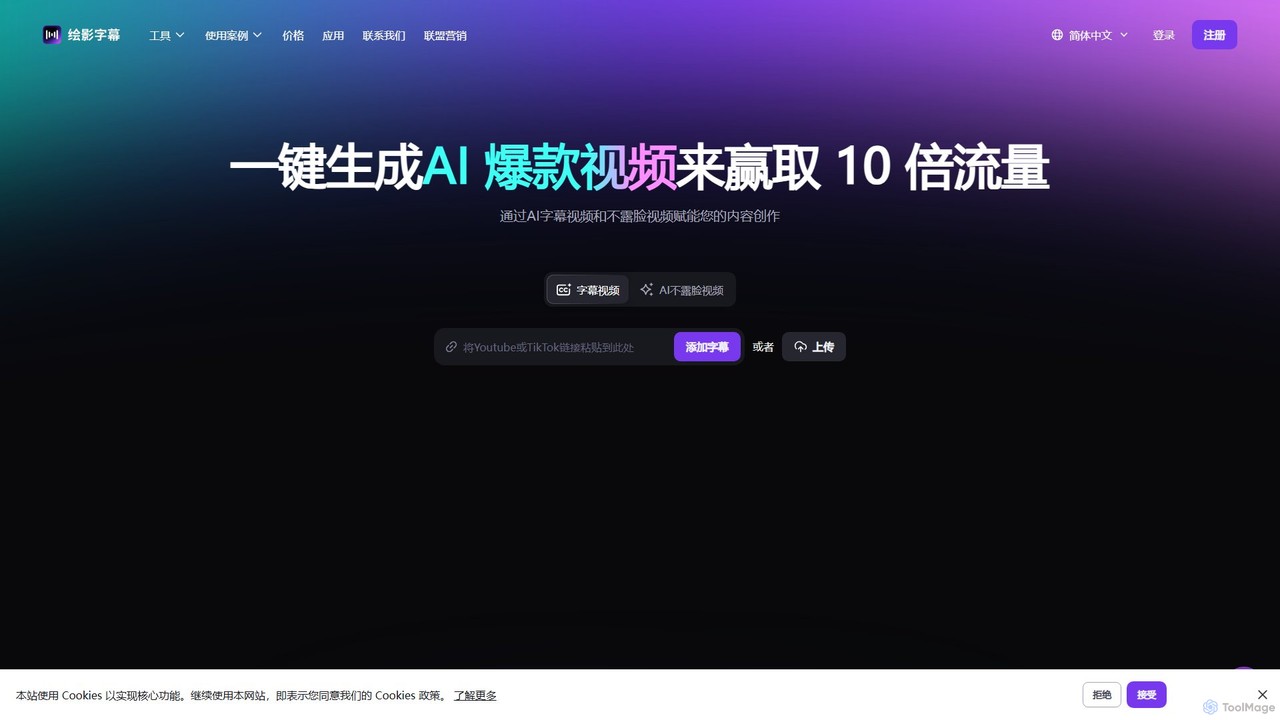Click the 绘影字幕 brand name

94,35
